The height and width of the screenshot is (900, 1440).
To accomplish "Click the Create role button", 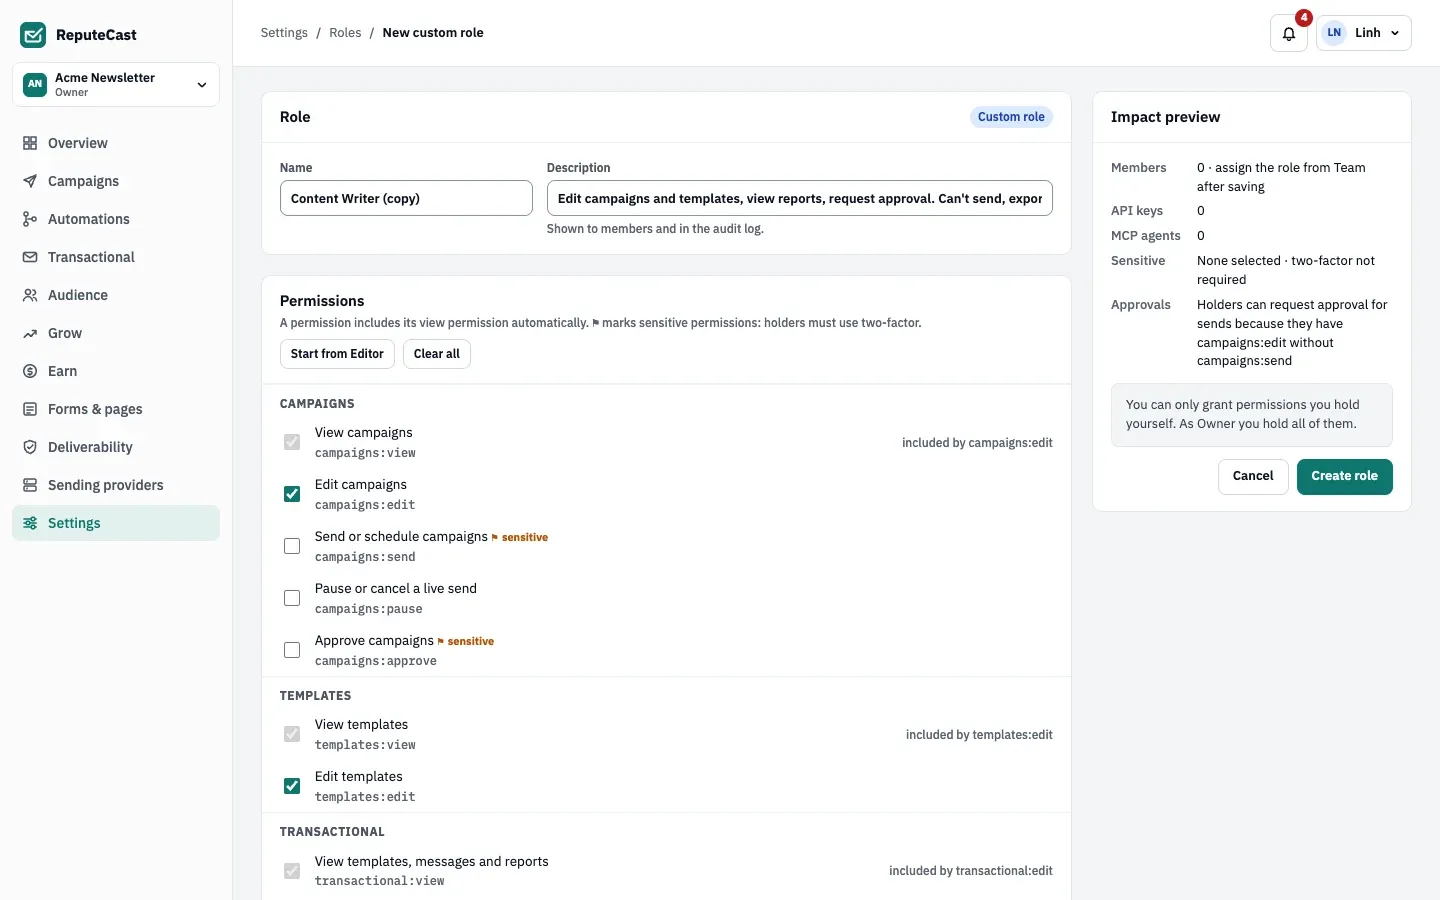I will click(x=1344, y=476).
